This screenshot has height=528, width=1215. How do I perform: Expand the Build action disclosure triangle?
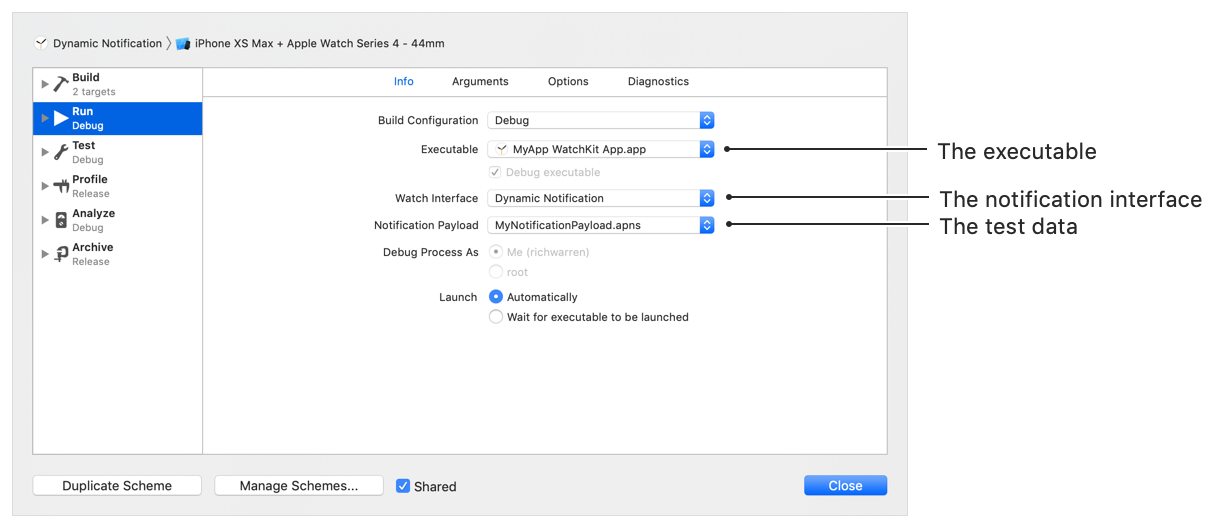coord(44,84)
